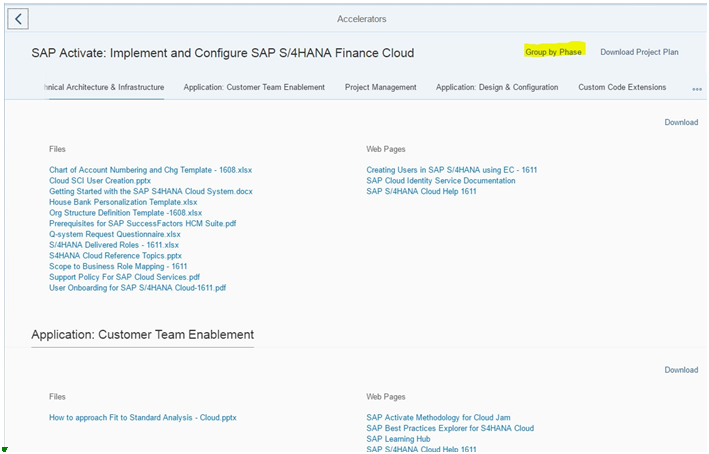Open SAP Activate Methodology for Cloud Jam
Image resolution: width=709 pixels, height=454 pixels.
click(x=438, y=417)
